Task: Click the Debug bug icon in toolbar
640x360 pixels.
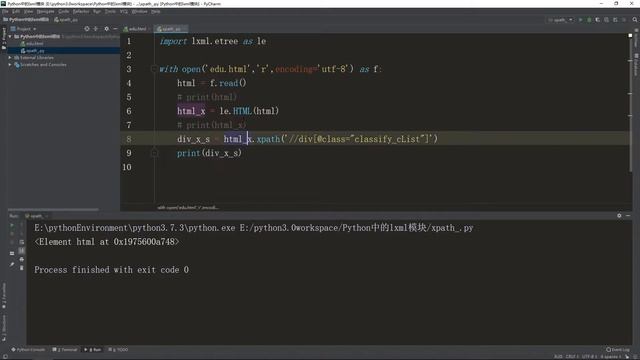Action: [589, 20]
